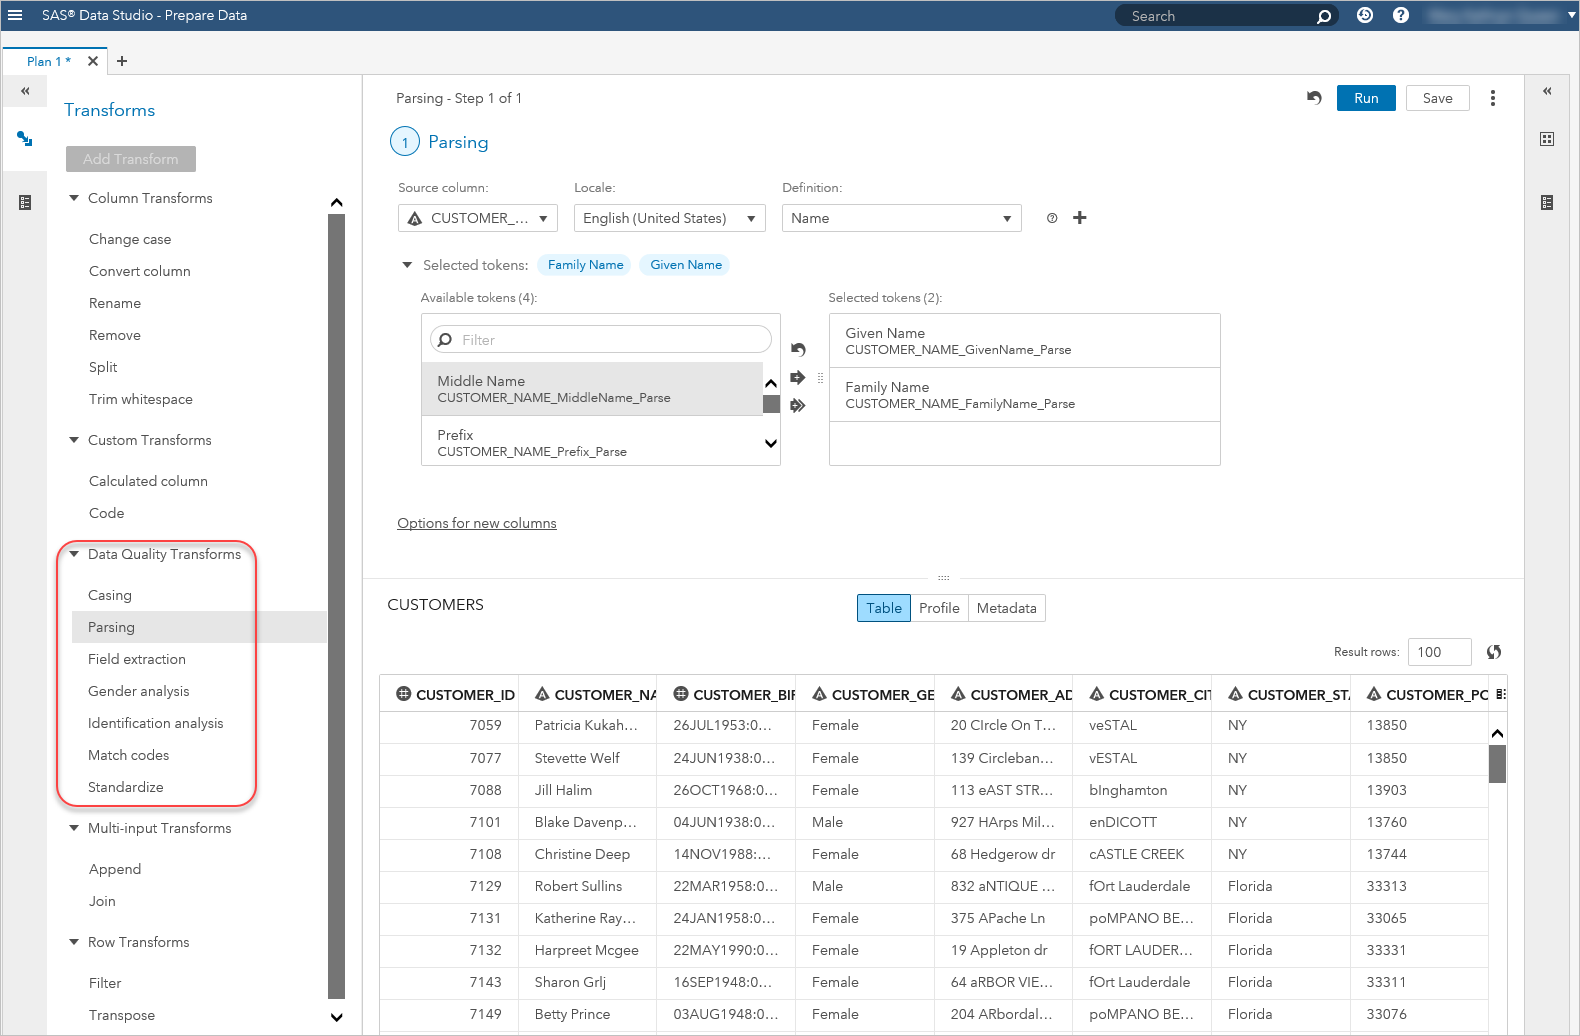Click the help question mark icon
The height and width of the screenshot is (1036, 1580).
(1400, 15)
